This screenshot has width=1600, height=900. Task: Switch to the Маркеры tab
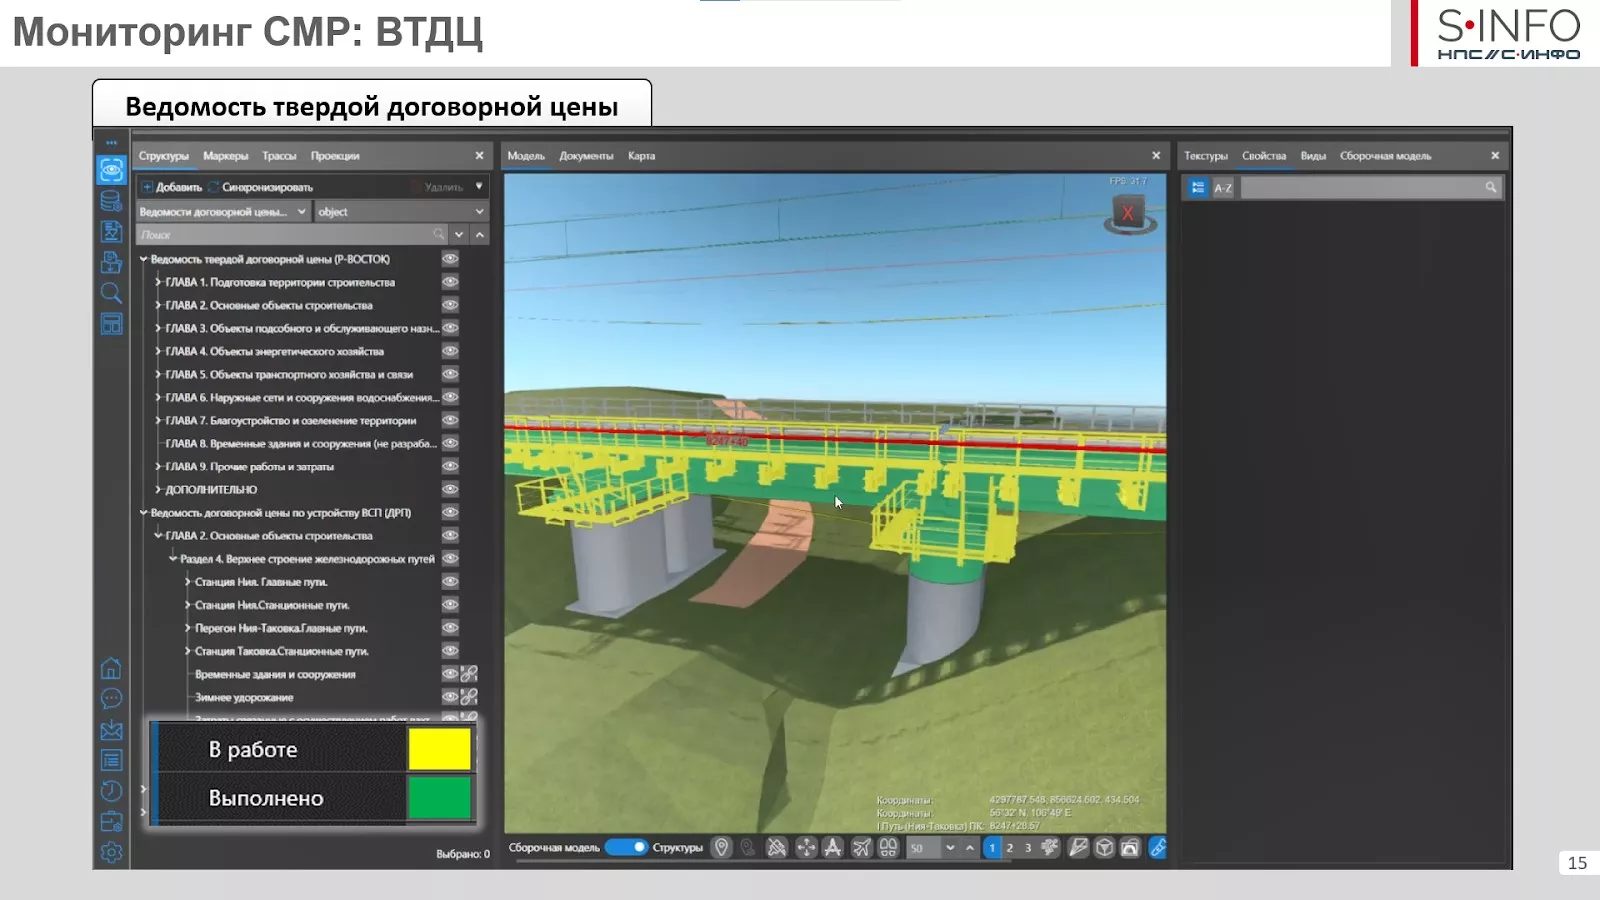(225, 156)
